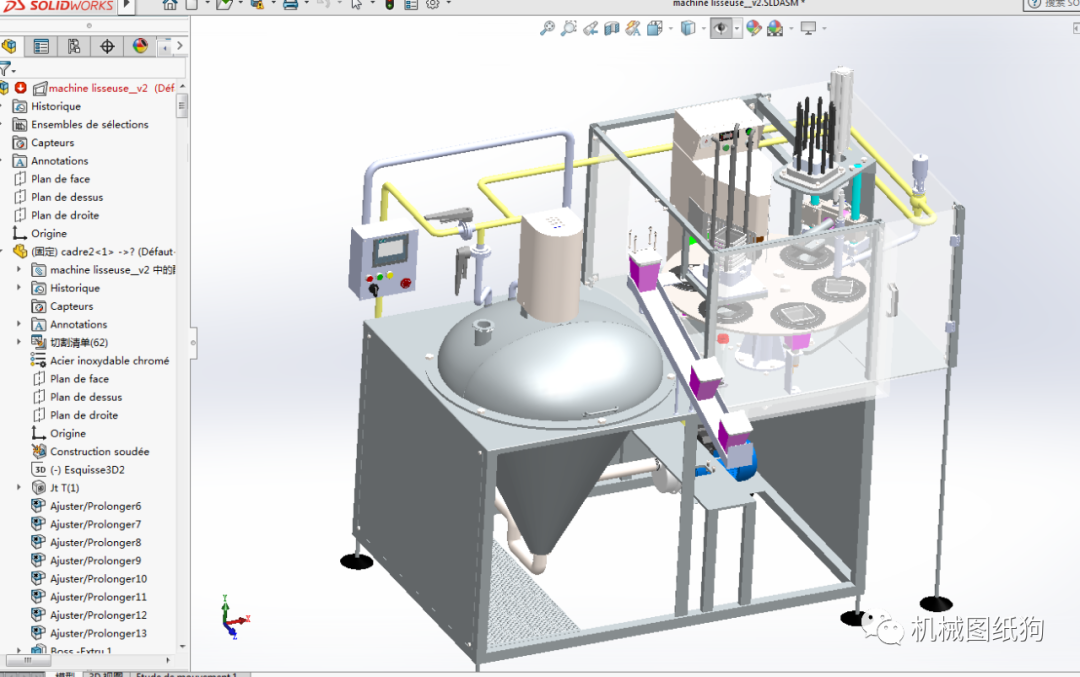Open View Orientation dropdown arrow
This screenshot has width=1080, height=677.
tap(670, 29)
